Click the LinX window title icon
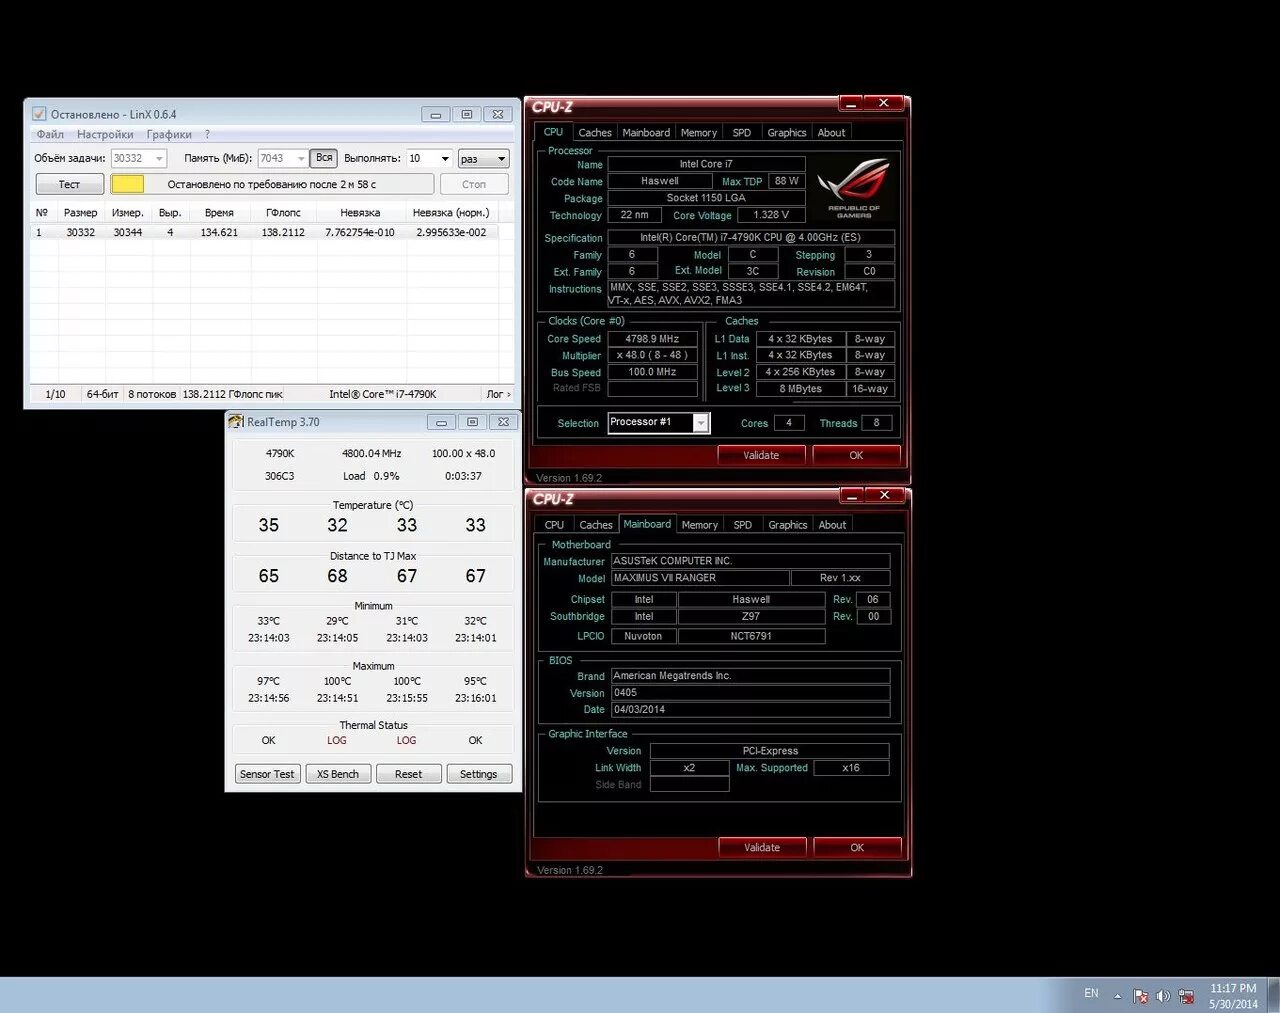Screen dimensions: 1280x1013 [x=39, y=114]
